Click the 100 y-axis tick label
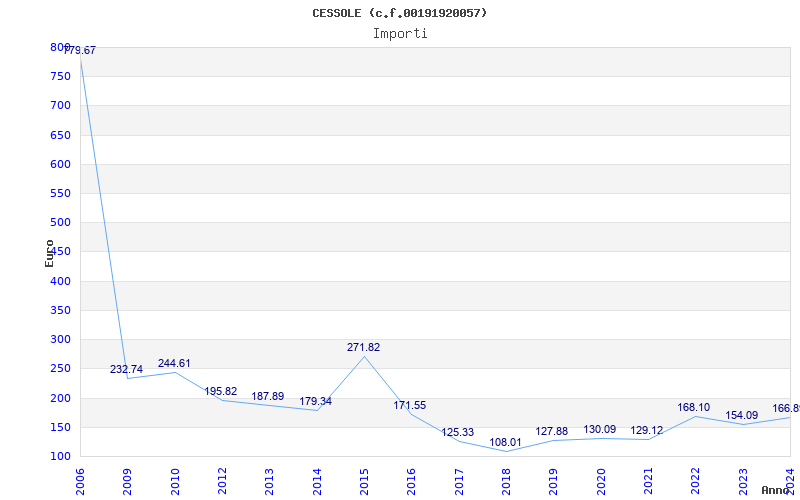The image size is (800, 500). click(x=60, y=456)
